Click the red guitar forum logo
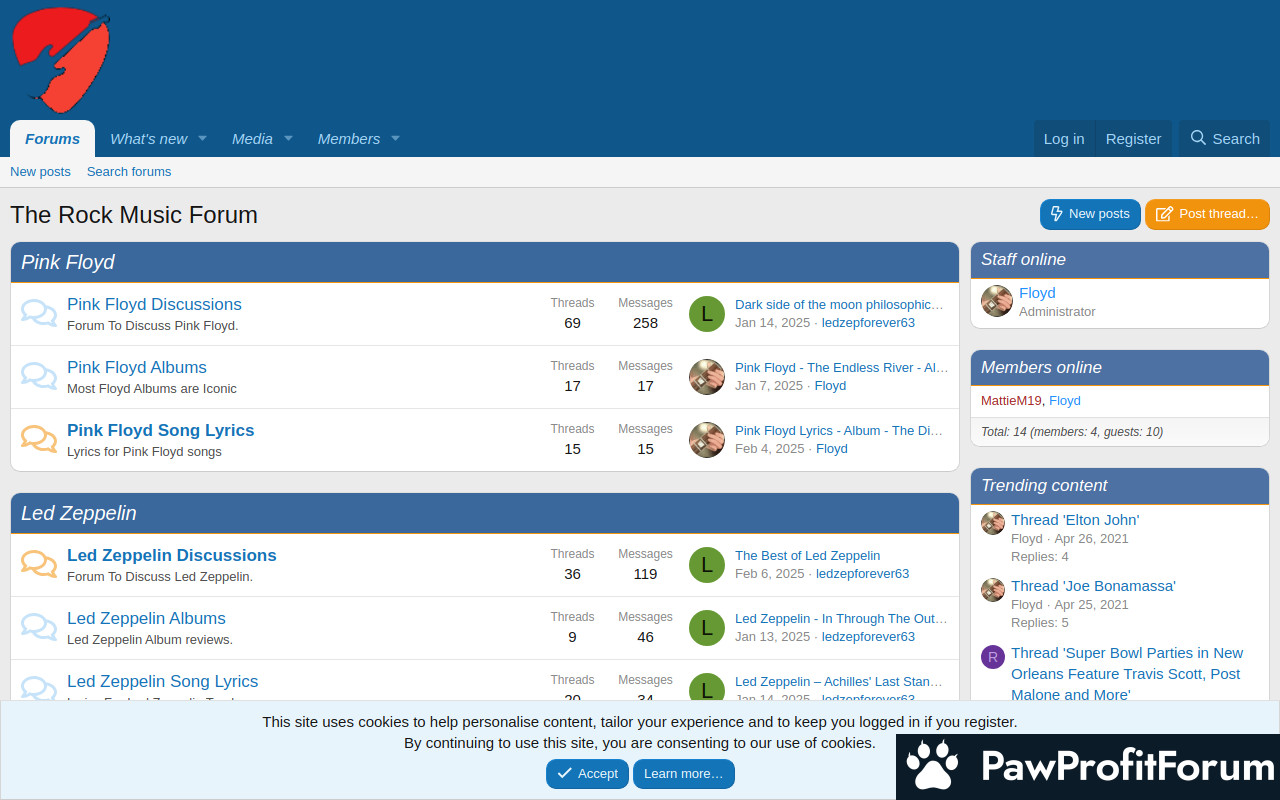Viewport: 1280px width, 800px height. [x=60, y=59]
